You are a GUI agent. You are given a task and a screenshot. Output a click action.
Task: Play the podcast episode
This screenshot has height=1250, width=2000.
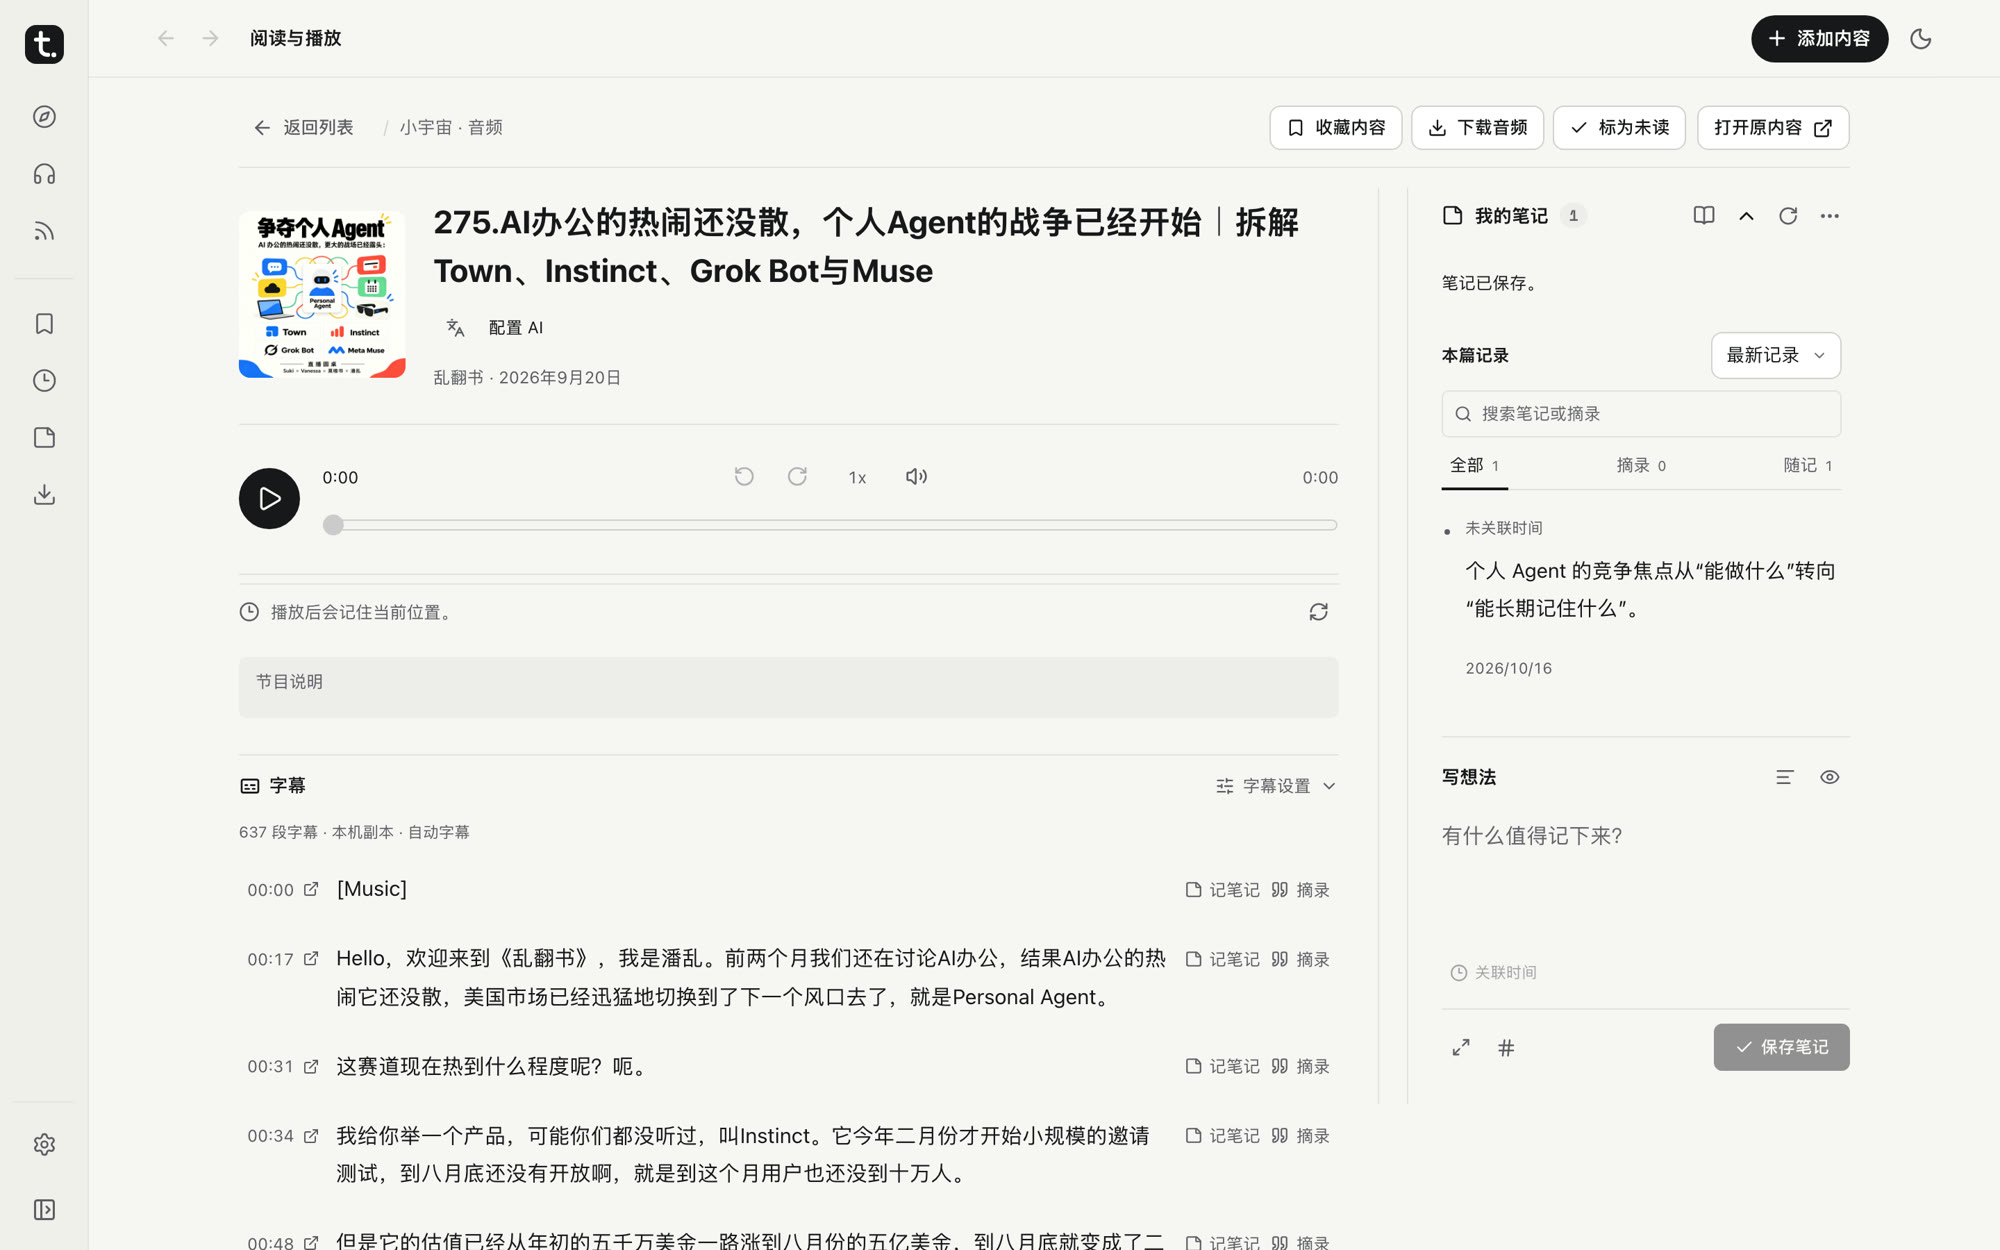pos(269,498)
